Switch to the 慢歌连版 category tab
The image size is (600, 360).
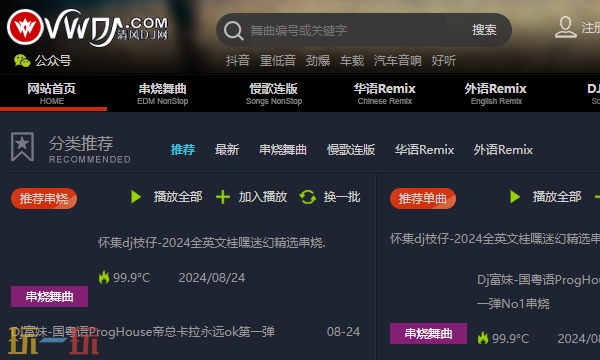click(351, 150)
